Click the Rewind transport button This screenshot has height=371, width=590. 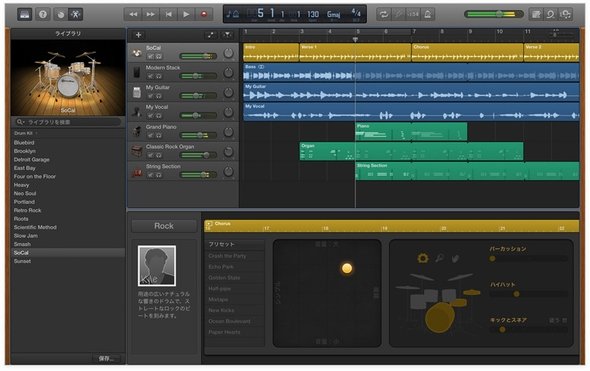(x=133, y=14)
